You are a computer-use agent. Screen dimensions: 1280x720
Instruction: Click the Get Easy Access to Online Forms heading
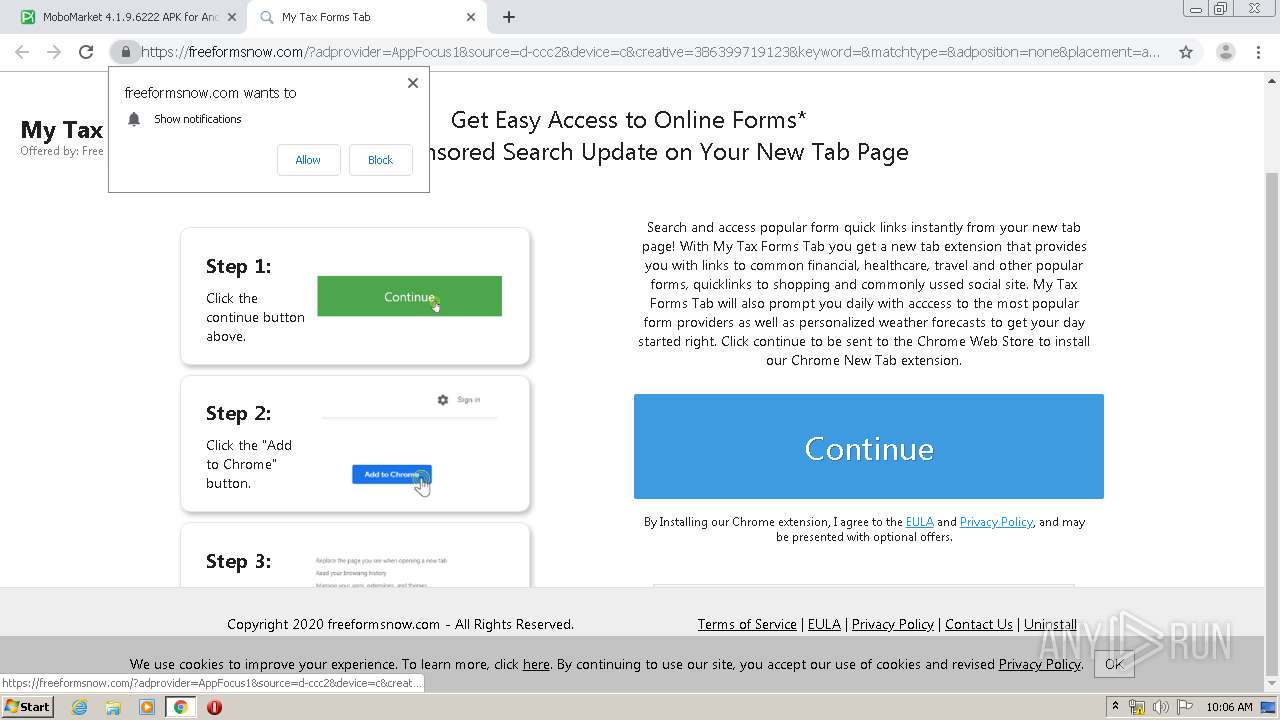click(628, 120)
